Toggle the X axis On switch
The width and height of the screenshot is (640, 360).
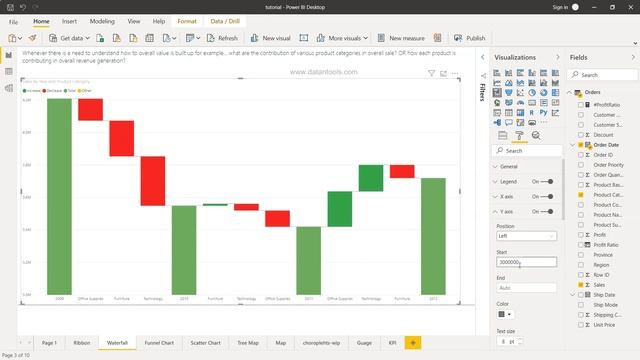click(x=547, y=197)
